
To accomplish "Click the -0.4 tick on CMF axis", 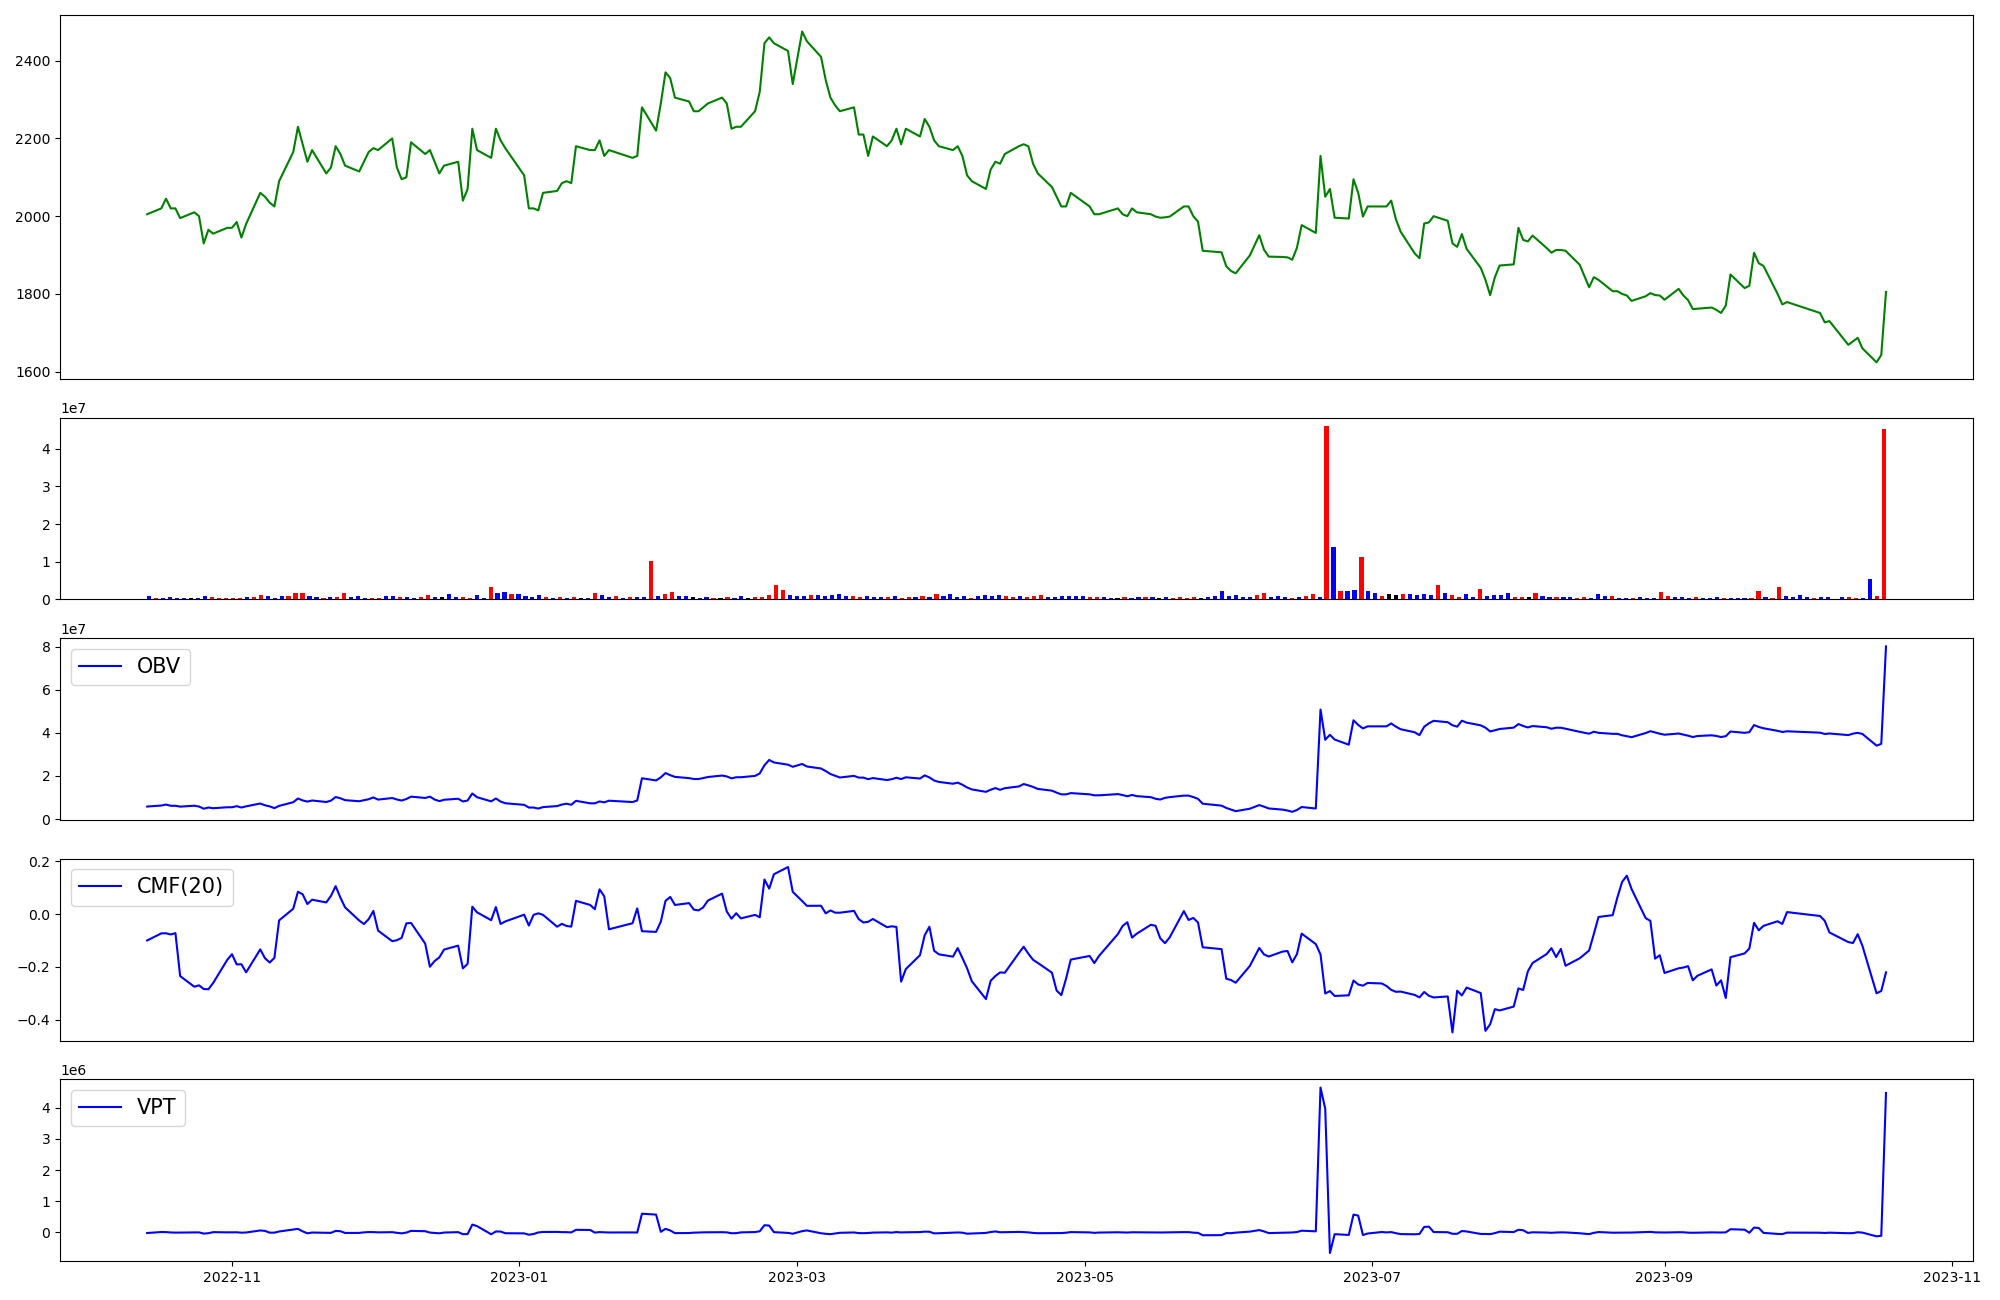I will pos(34,1020).
